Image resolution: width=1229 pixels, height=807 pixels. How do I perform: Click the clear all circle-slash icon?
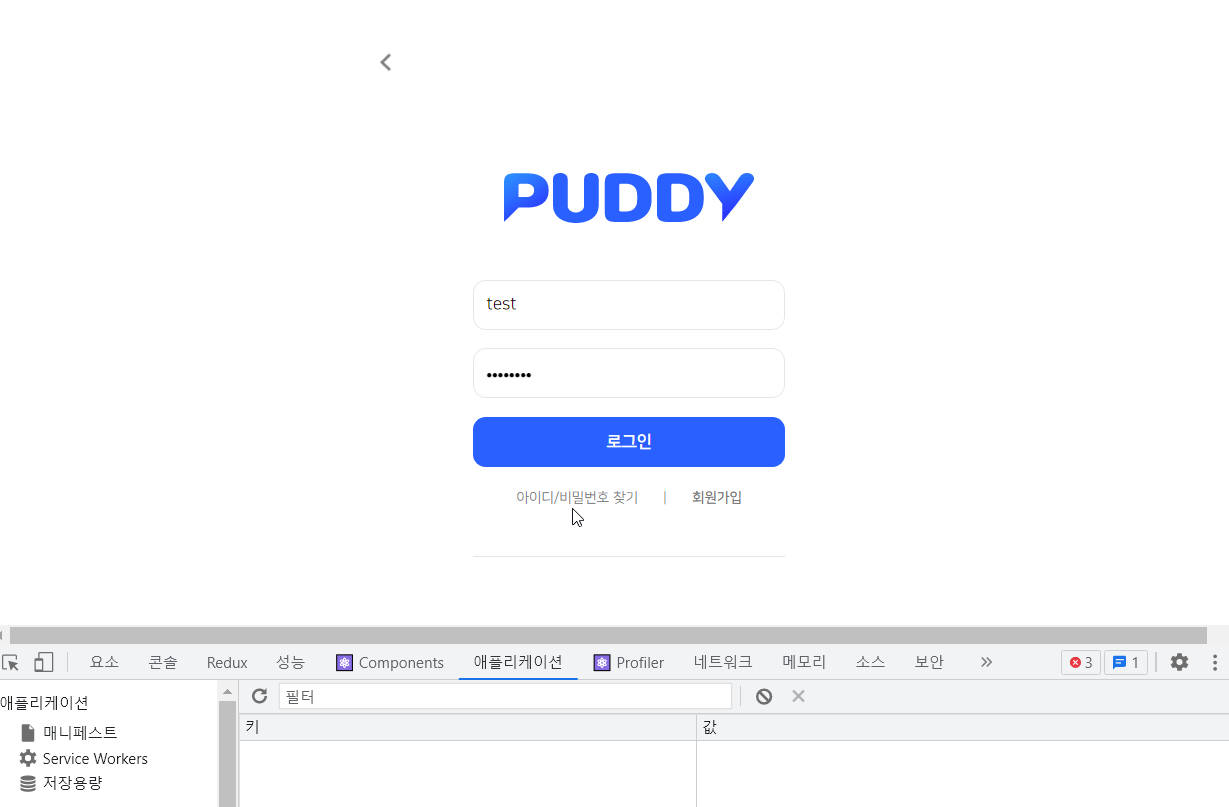coord(764,696)
